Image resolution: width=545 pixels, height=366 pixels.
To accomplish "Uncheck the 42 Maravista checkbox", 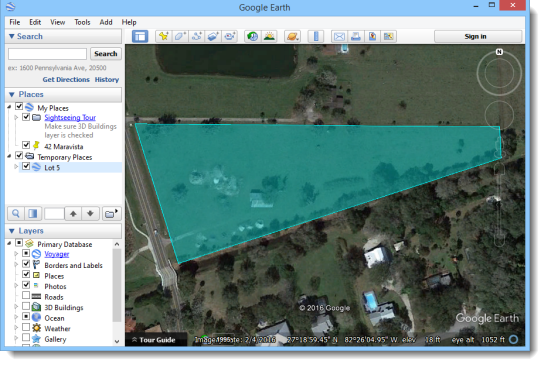I will (x=26, y=145).
